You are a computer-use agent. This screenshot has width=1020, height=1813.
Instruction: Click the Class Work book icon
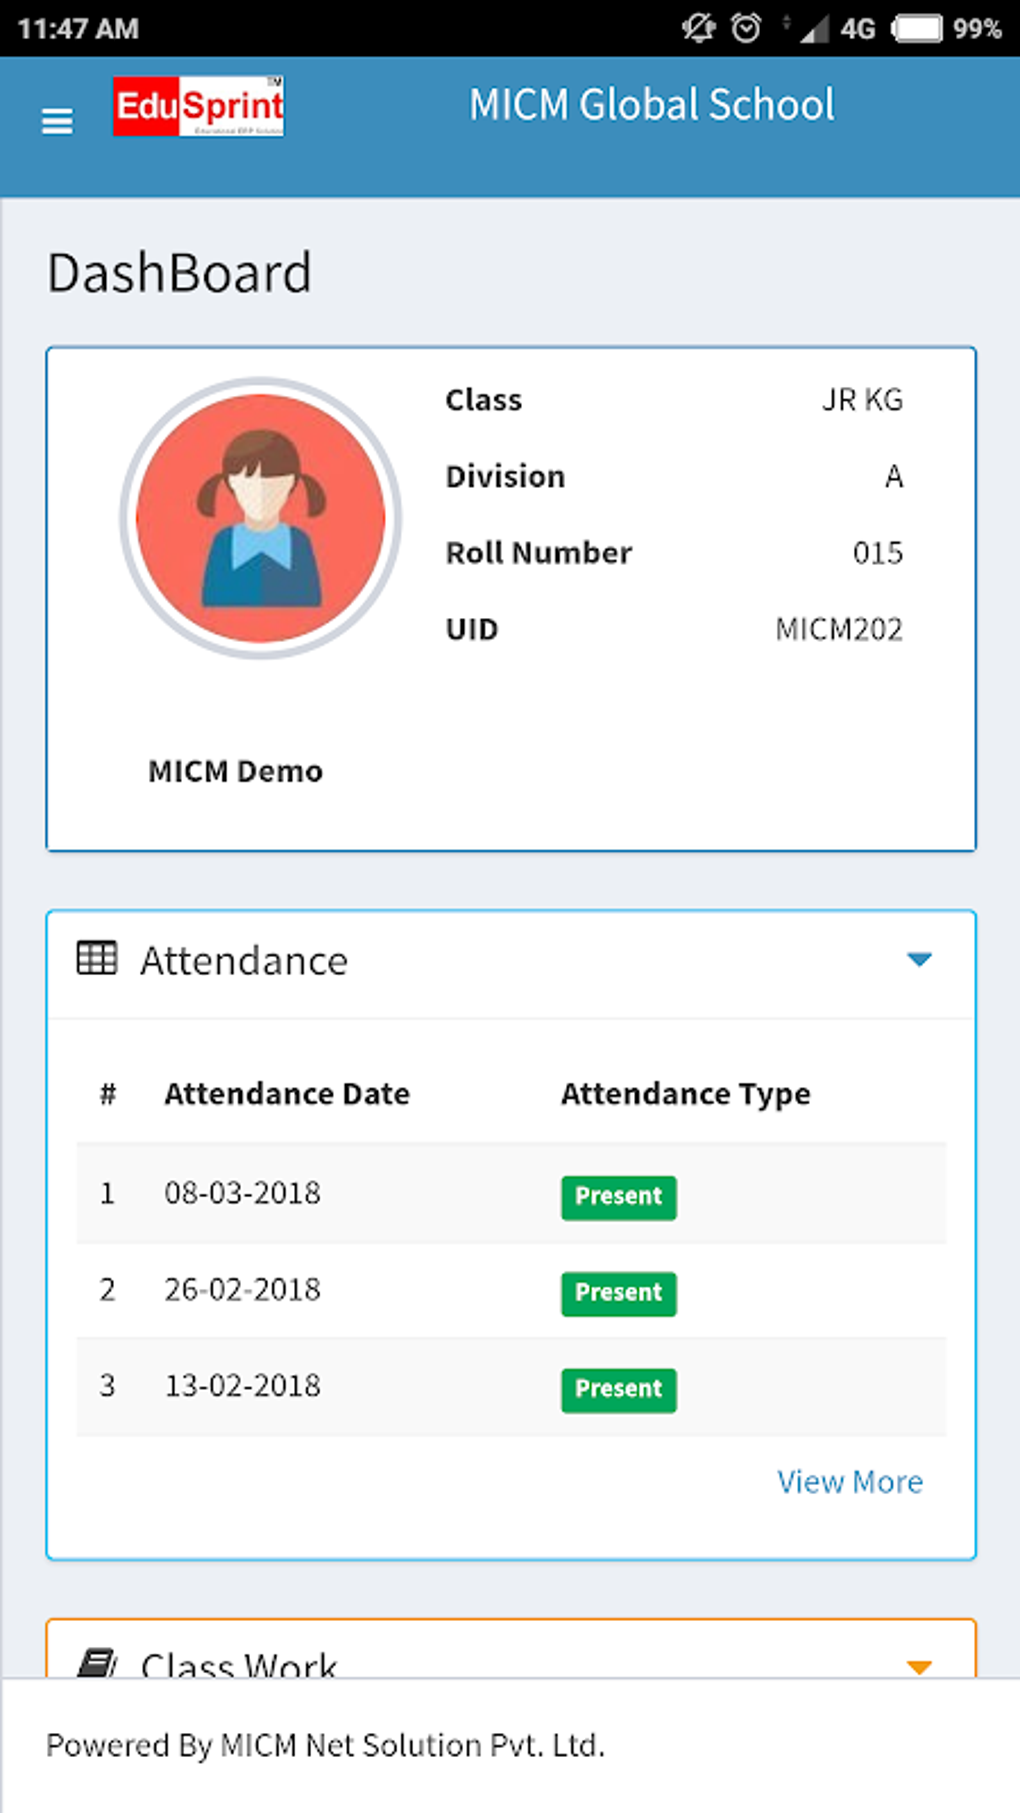click(x=97, y=1663)
